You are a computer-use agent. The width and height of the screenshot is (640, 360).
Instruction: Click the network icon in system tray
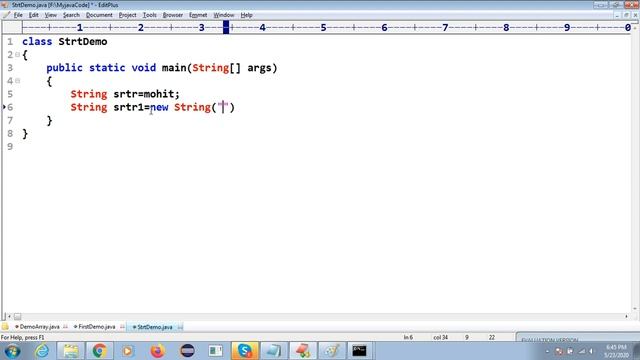click(x=581, y=351)
